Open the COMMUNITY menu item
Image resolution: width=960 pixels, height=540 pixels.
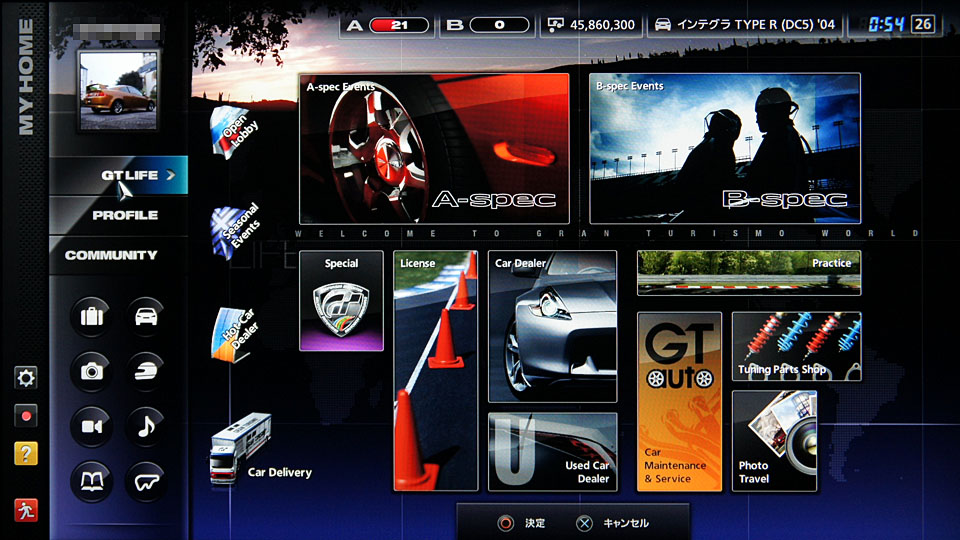pos(111,255)
